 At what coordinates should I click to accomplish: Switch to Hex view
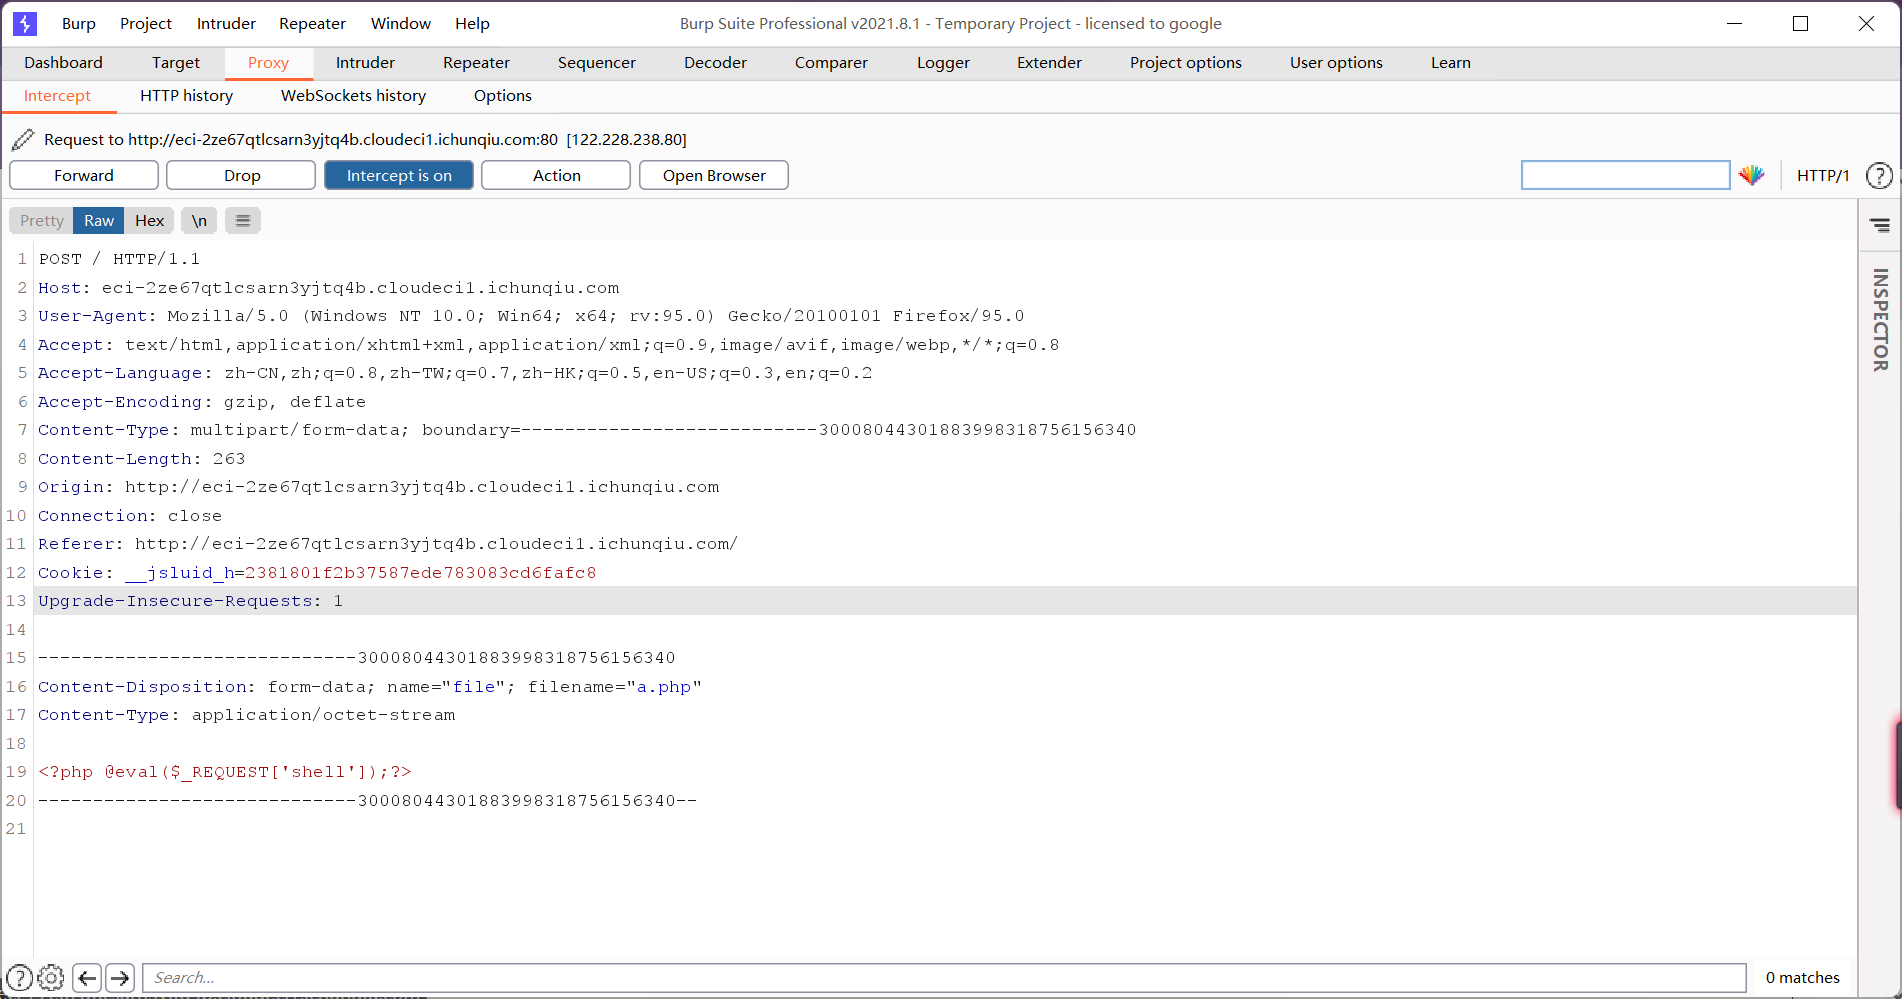tap(149, 220)
